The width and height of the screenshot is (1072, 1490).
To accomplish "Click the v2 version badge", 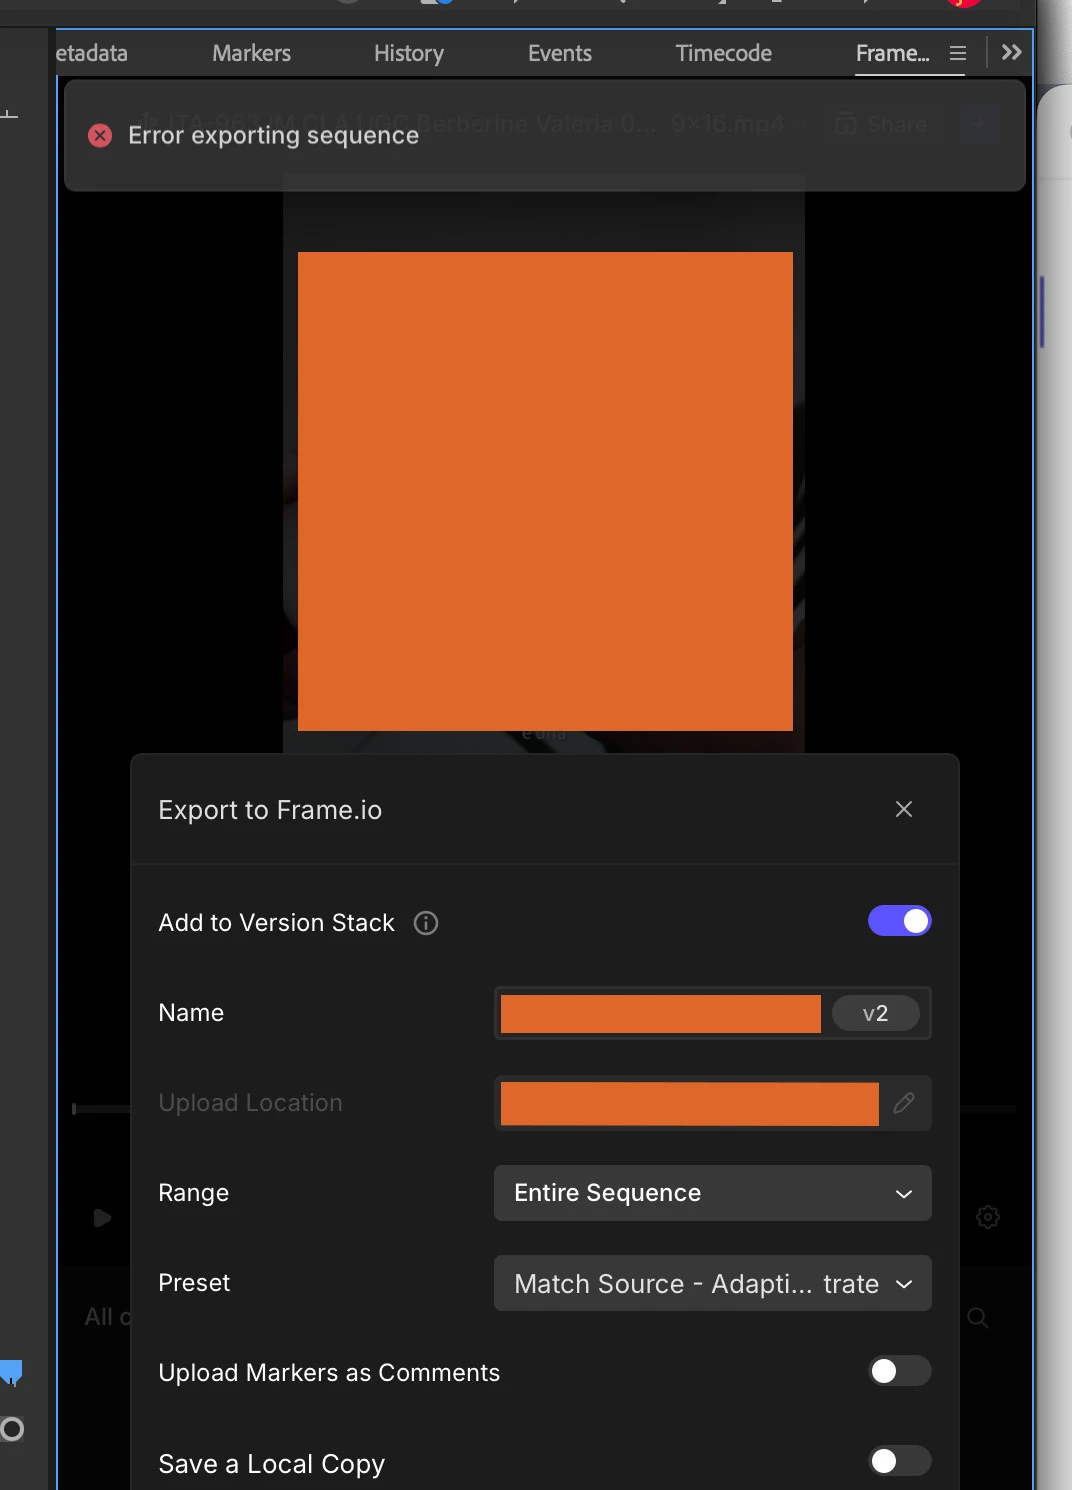I will coord(875,1013).
